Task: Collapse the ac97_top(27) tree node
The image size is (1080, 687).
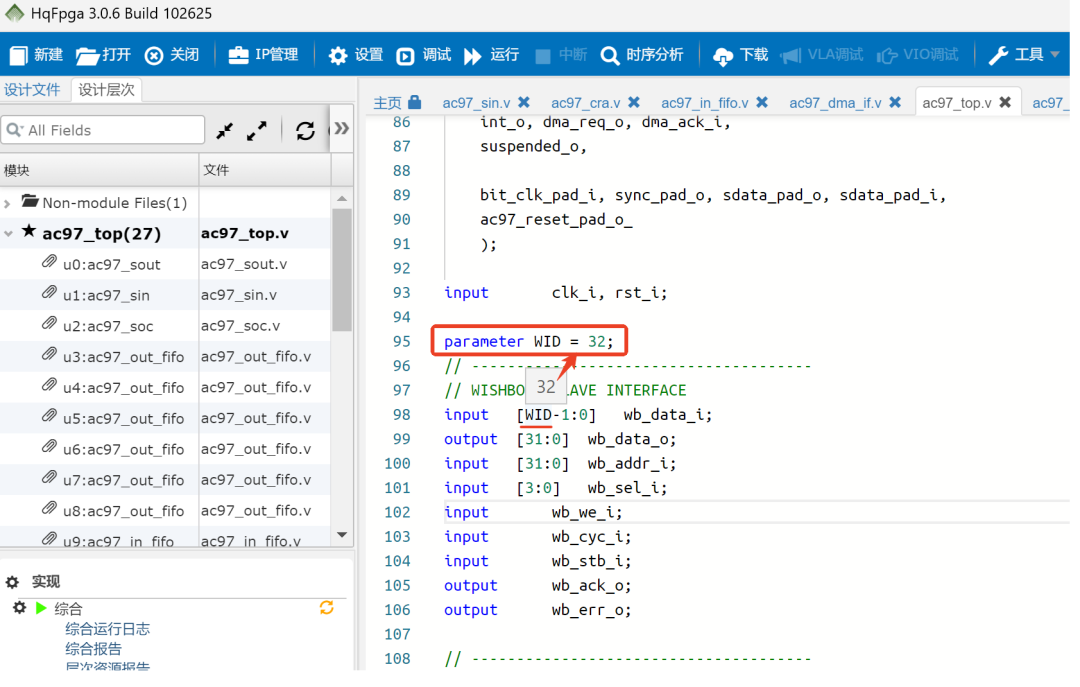Action: coord(8,233)
